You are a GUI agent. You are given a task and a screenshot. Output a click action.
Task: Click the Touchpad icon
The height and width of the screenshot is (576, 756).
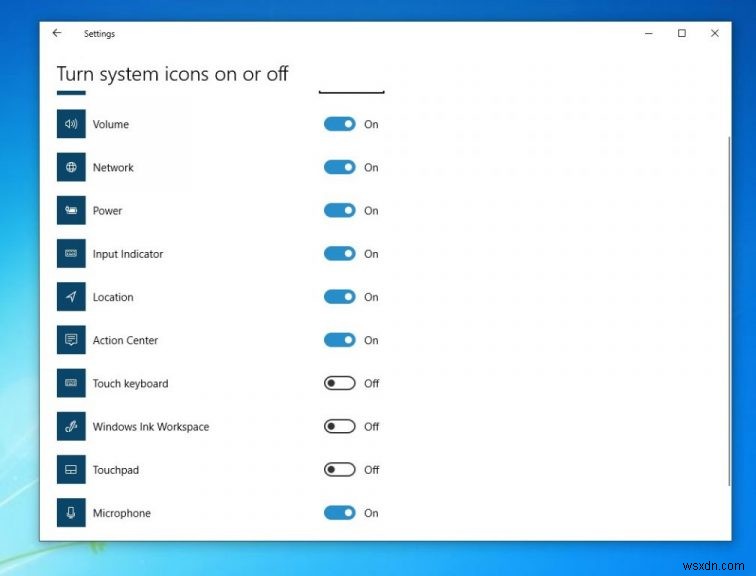[71, 469]
